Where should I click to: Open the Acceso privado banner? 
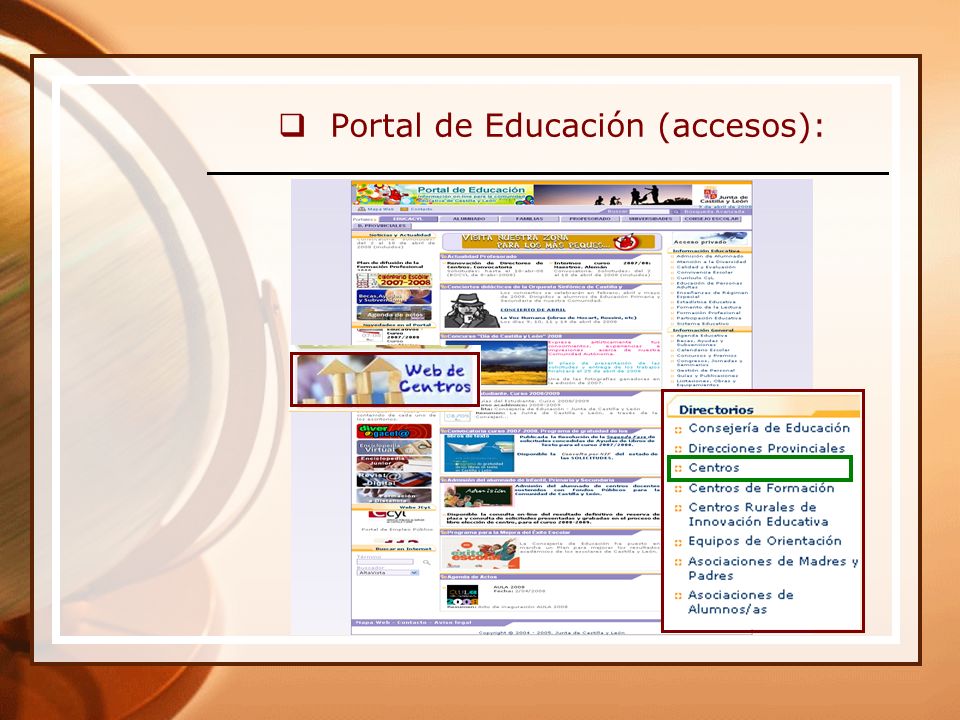pos(710,239)
